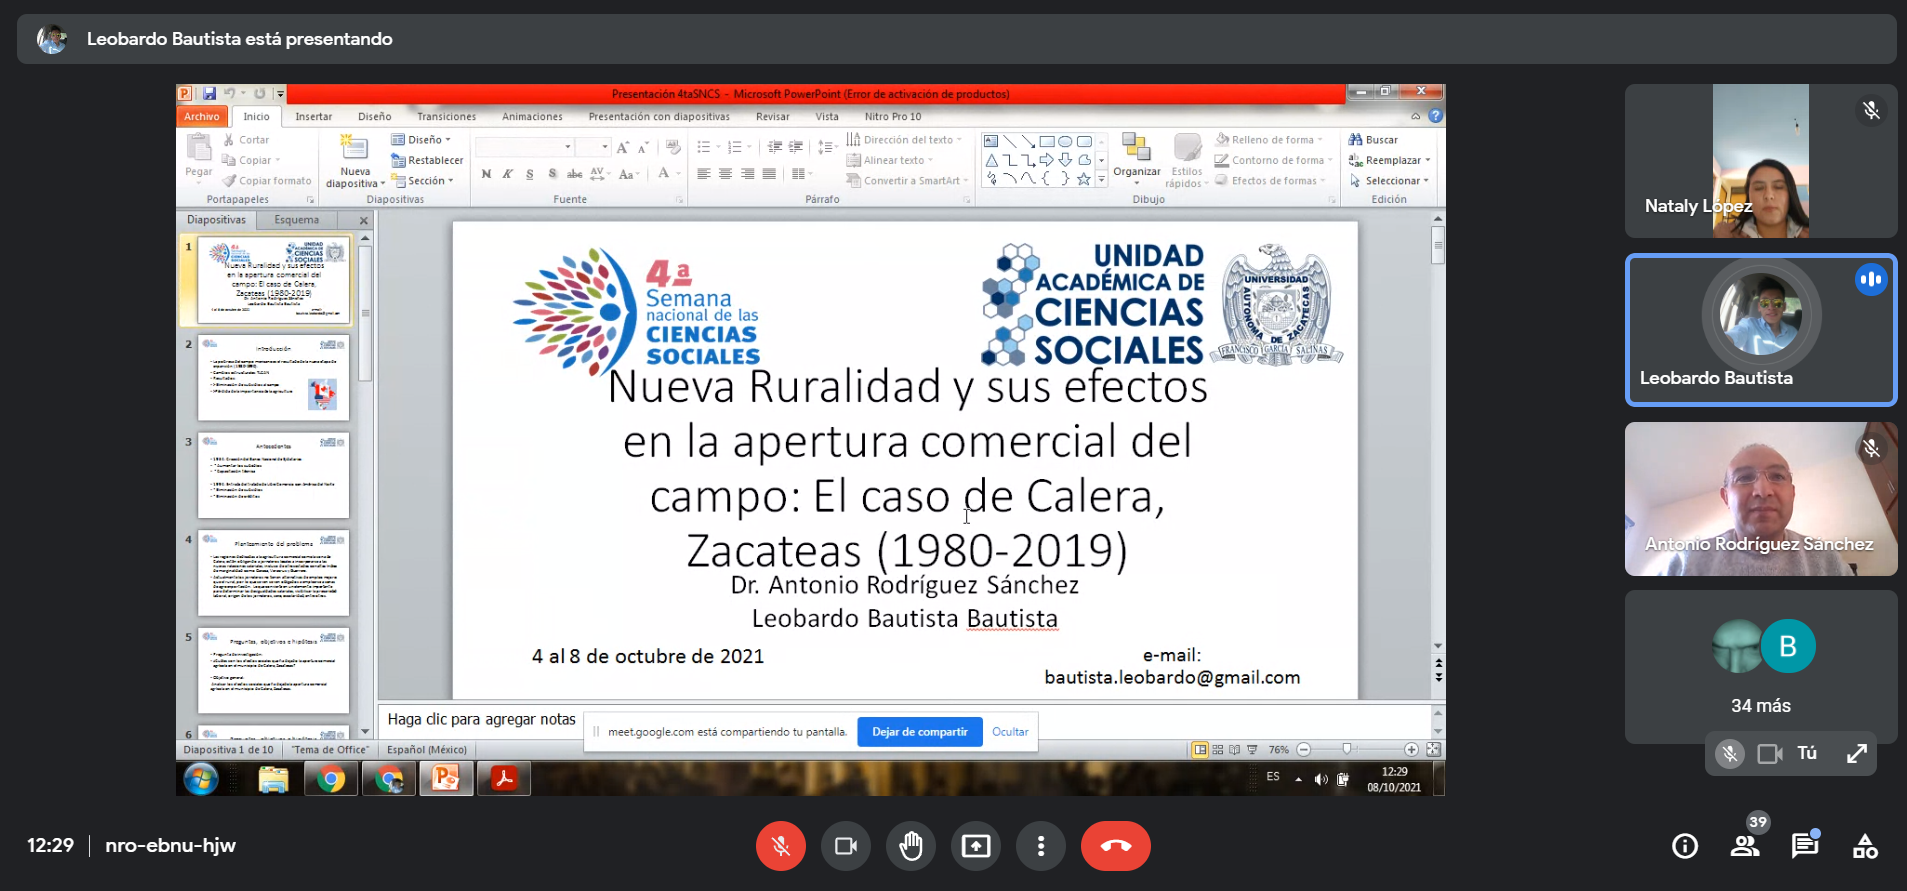Click zoom in plus button
1907x891 pixels.
click(1411, 749)
